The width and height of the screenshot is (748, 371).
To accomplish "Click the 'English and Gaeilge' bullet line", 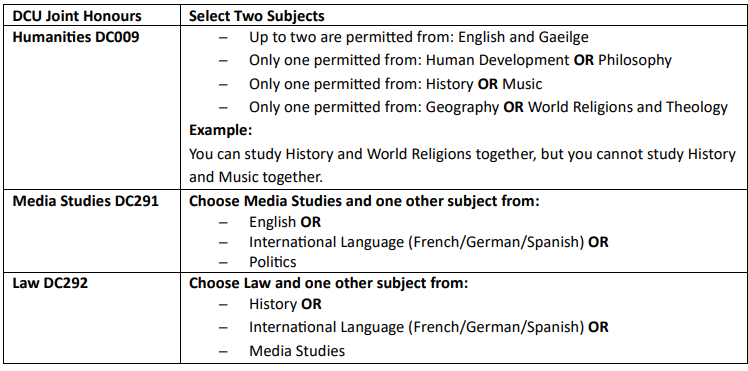I will pos(419,37).
